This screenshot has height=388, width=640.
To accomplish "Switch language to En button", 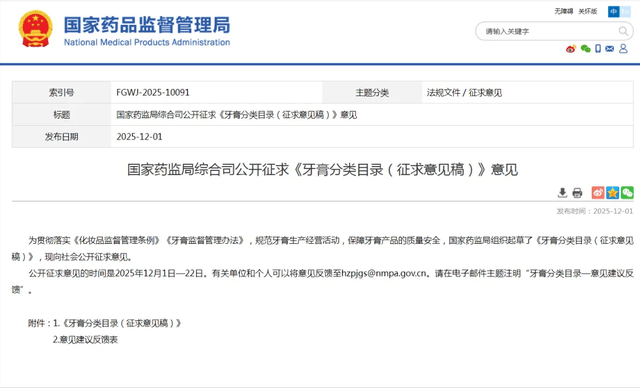I will pyautogui.click(x=625, y=11).
